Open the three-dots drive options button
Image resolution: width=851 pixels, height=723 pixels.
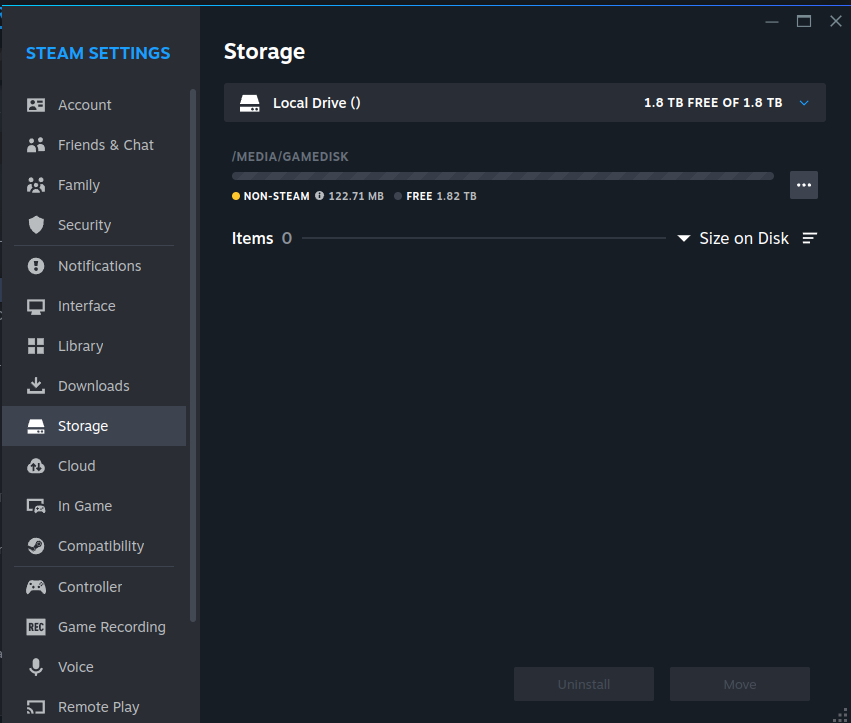[x=804, y=185]
